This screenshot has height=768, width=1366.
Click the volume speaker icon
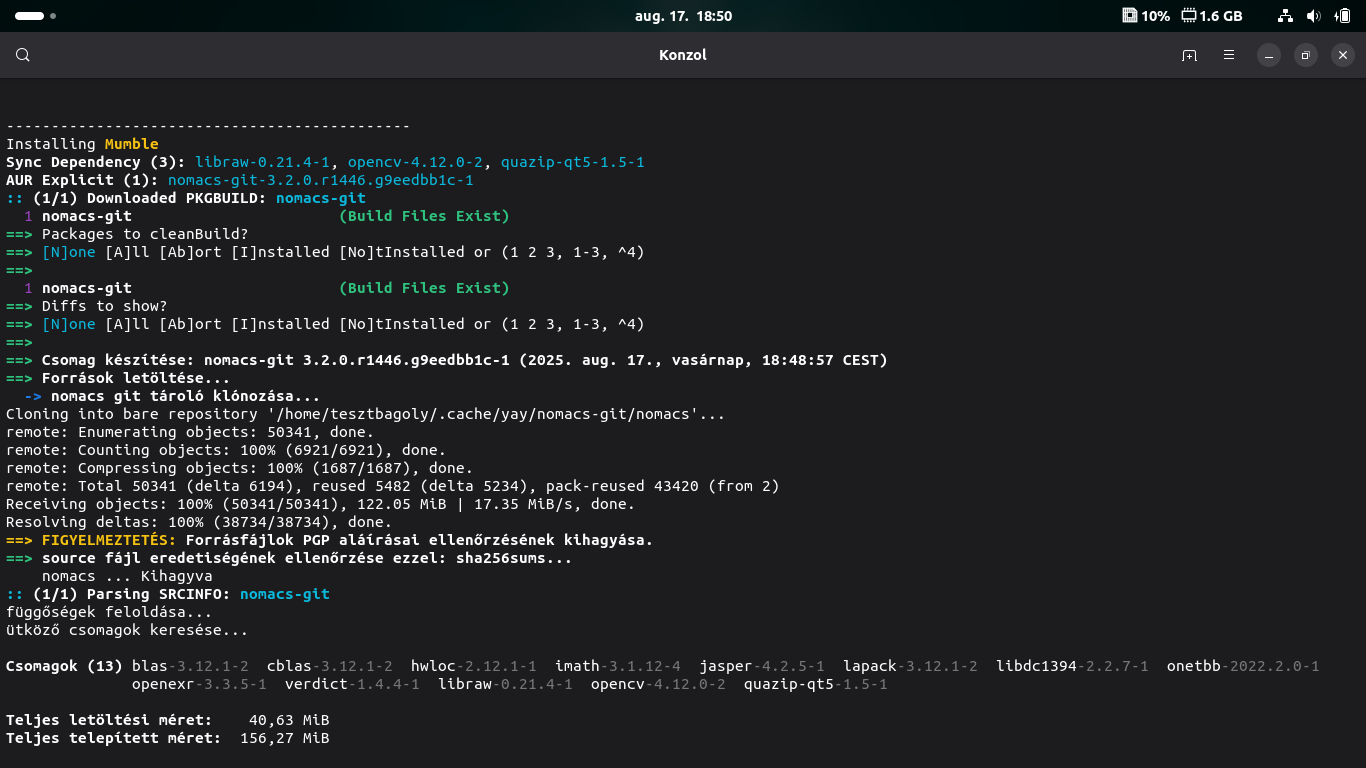point(1313,16)
